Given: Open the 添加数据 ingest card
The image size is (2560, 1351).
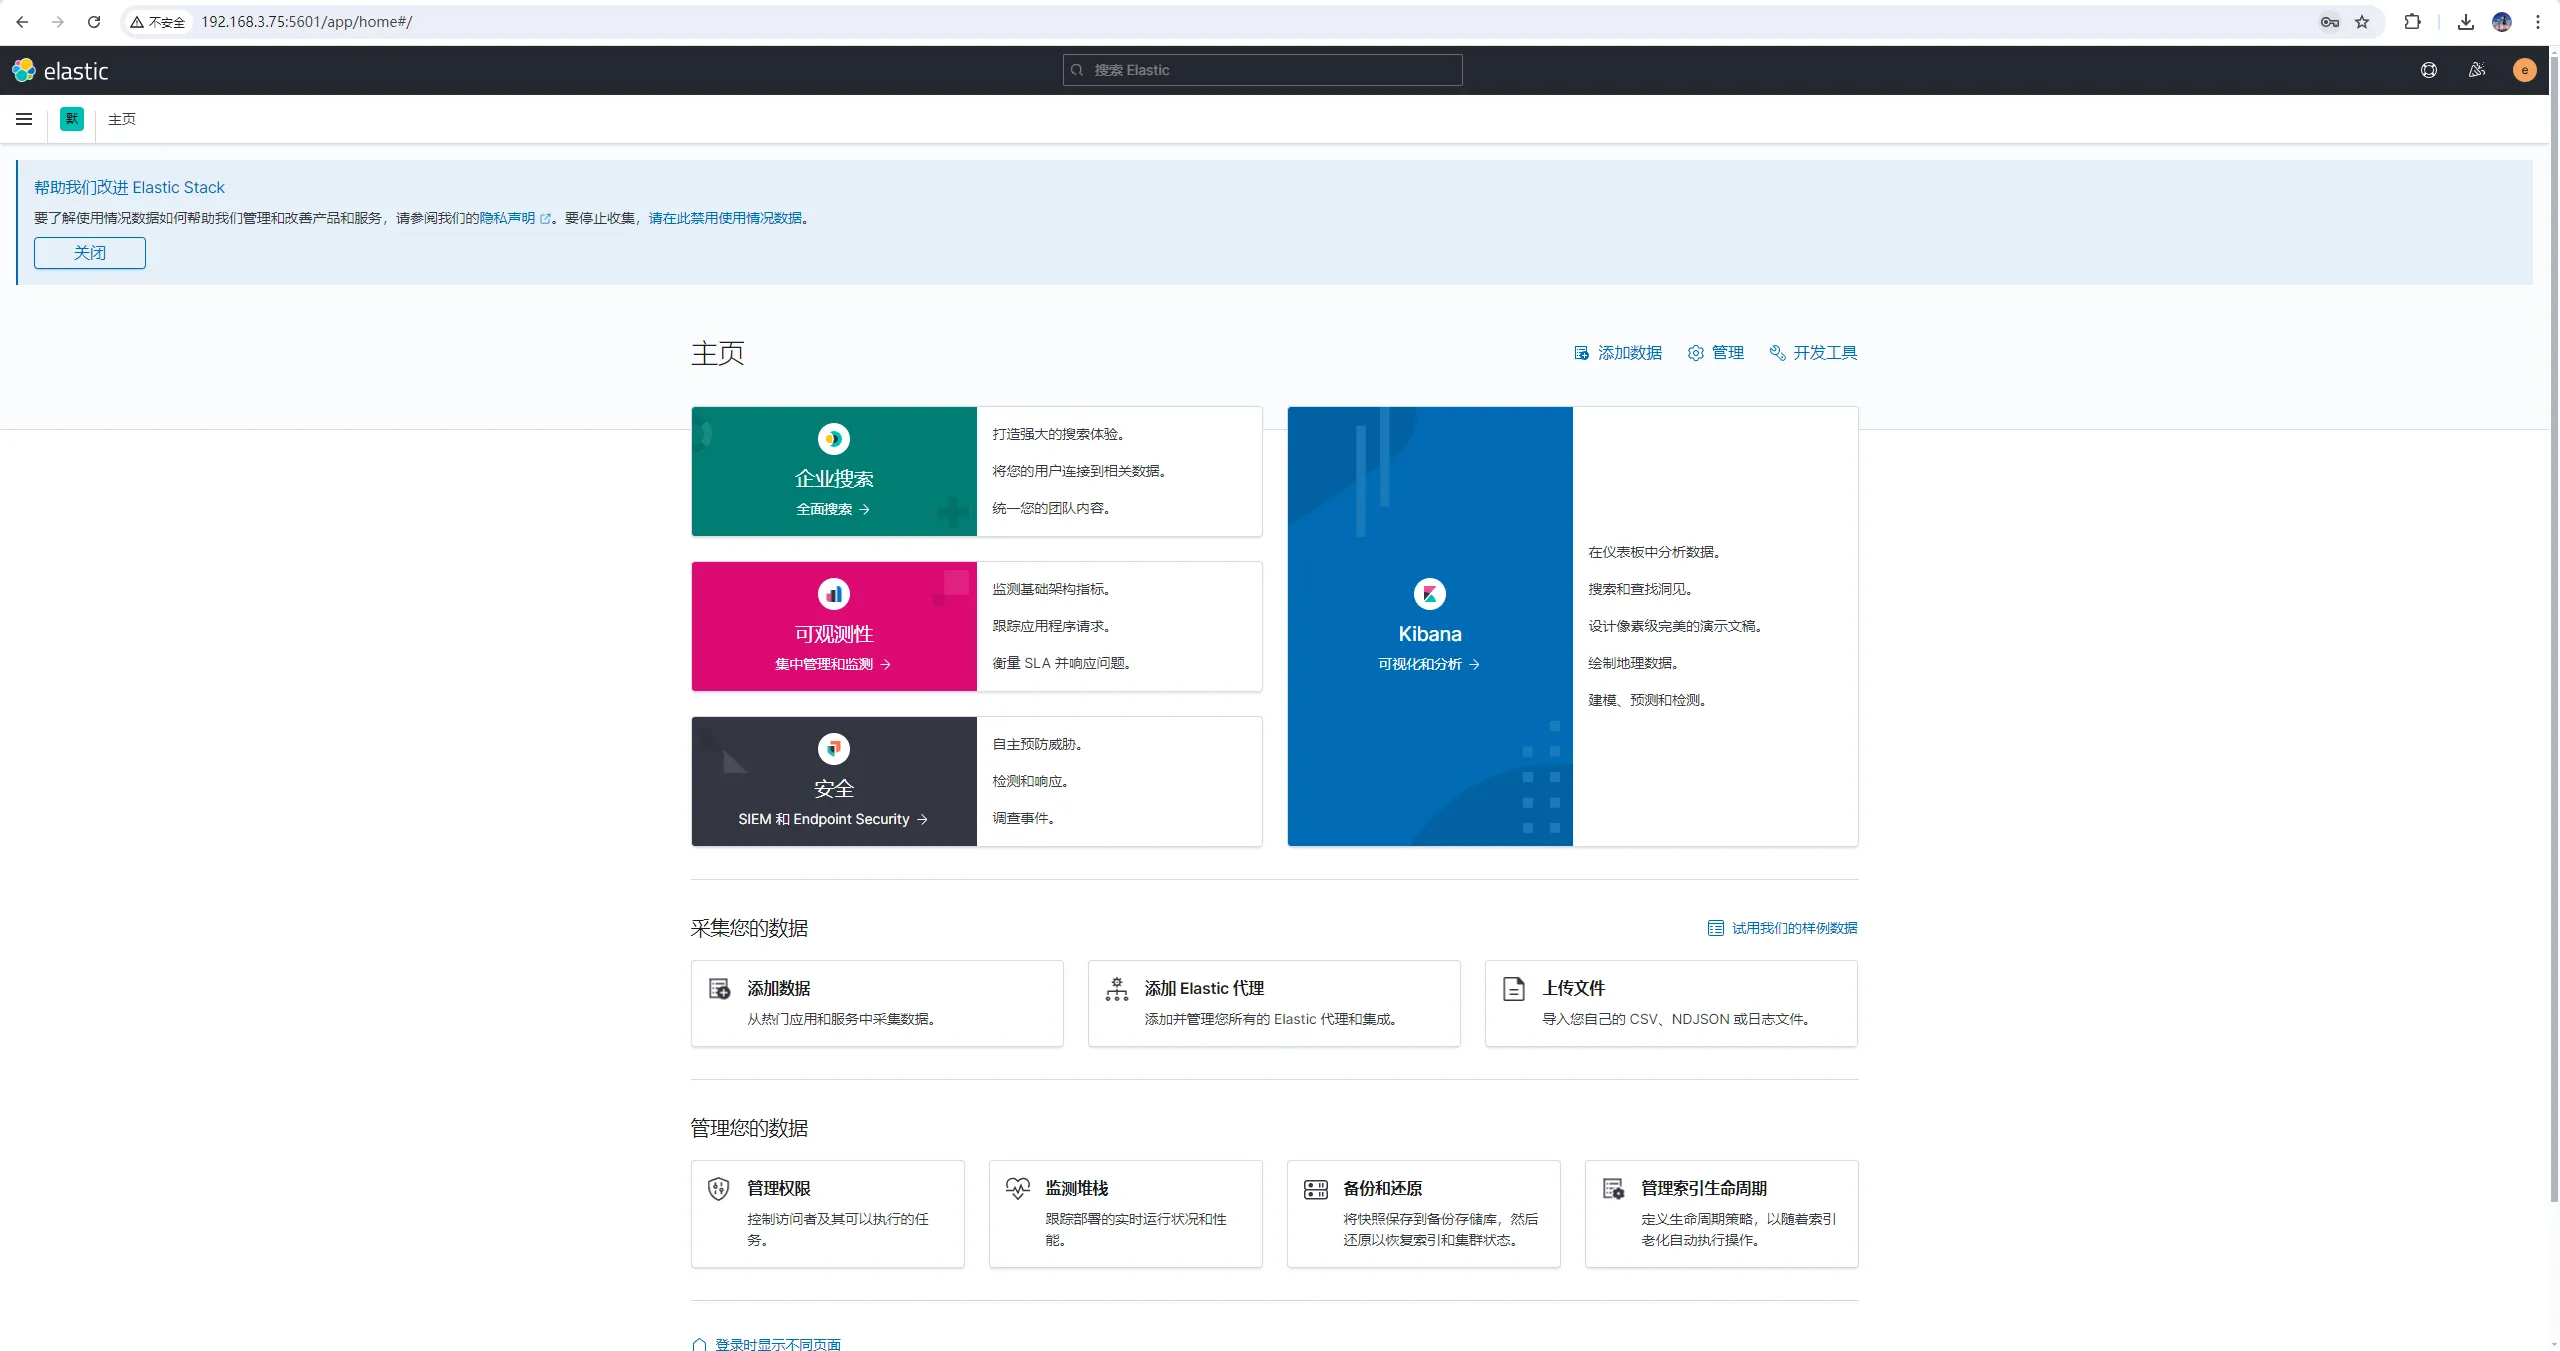Looking at the screenshot, I should pos(877,1004).
